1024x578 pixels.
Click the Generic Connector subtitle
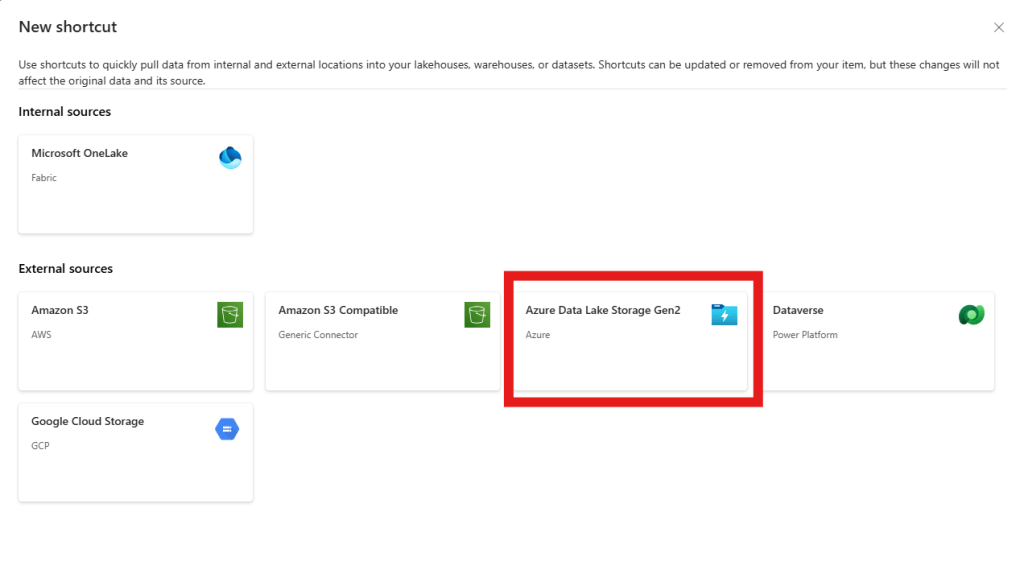click(x=318, y=335)
